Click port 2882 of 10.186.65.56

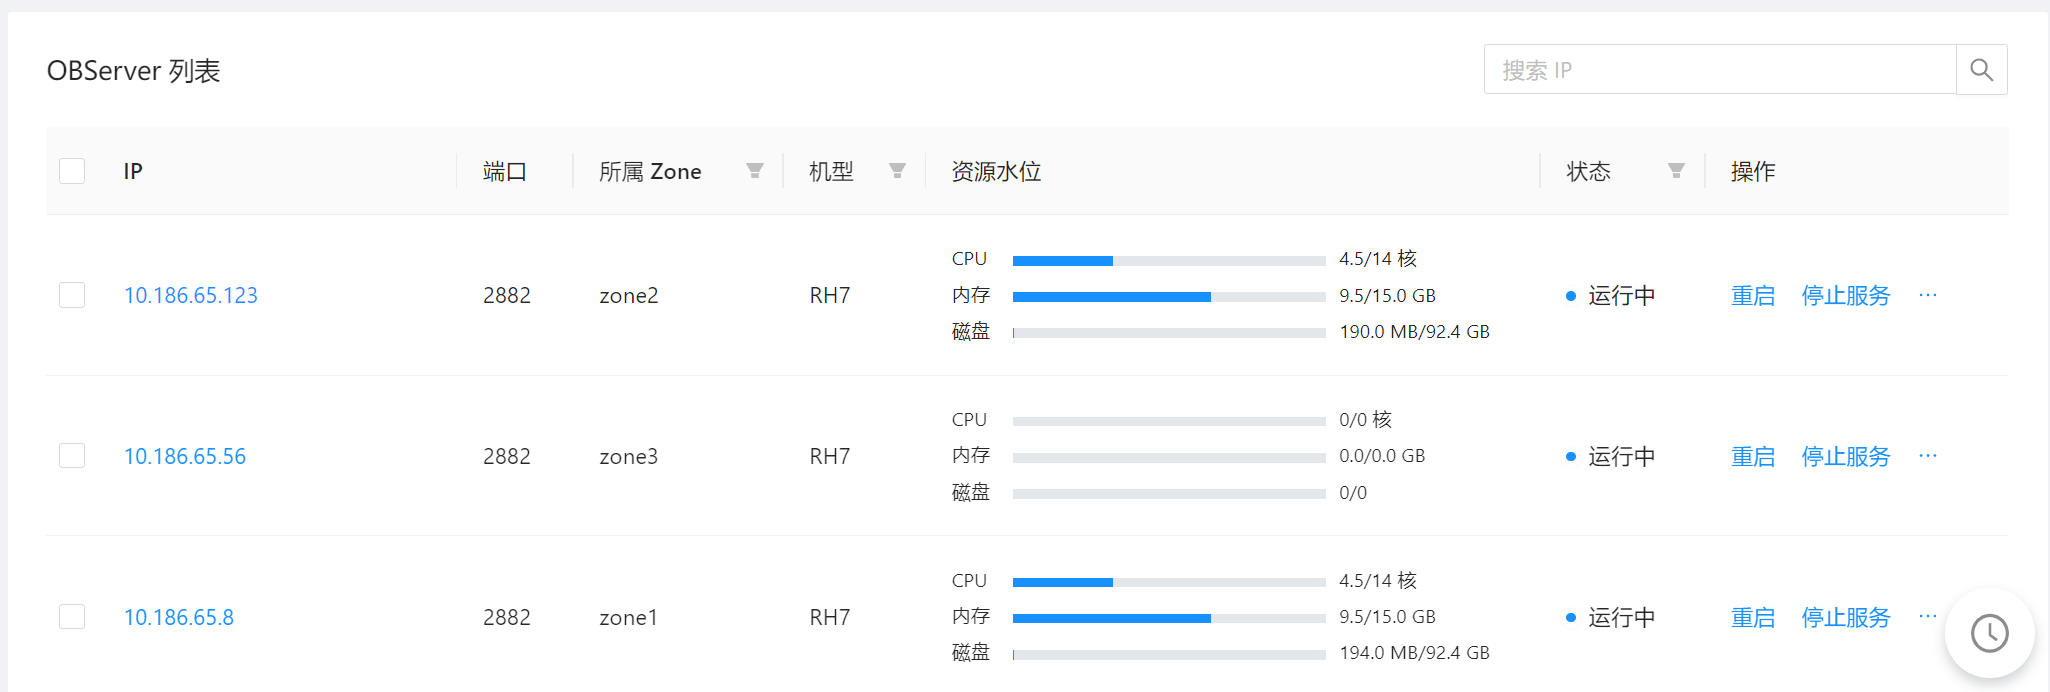click(507, 457)
